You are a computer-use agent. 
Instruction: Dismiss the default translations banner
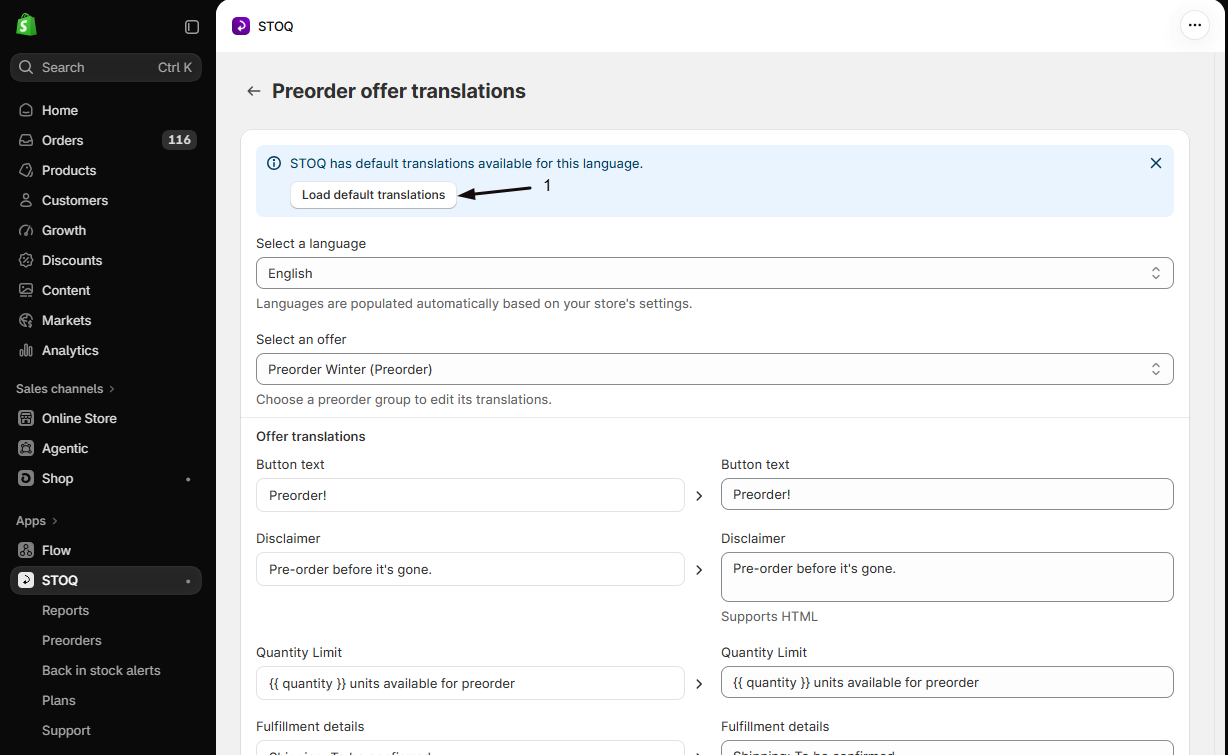(1156, 163)
